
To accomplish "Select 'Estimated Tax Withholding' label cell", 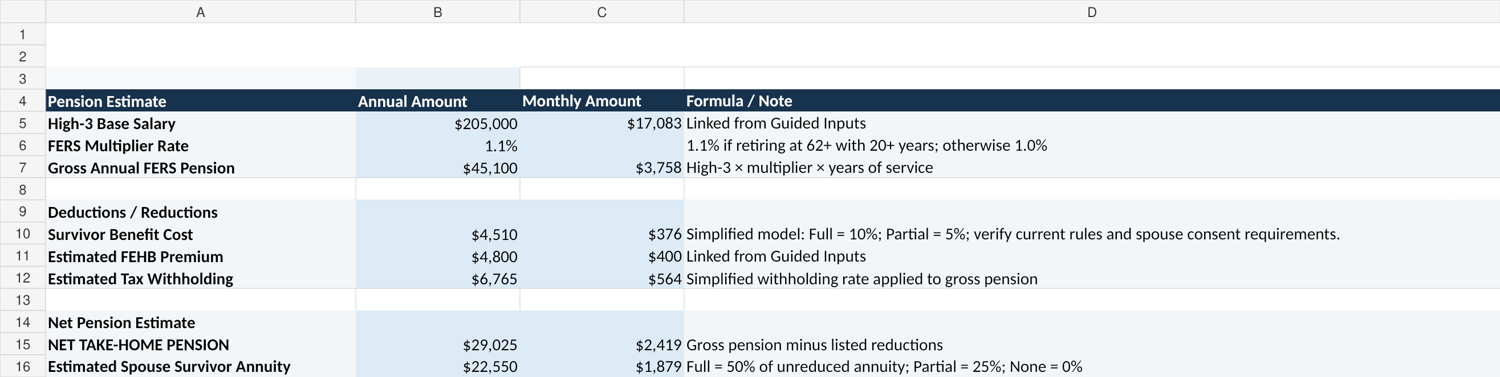I will tap(201, 278).
